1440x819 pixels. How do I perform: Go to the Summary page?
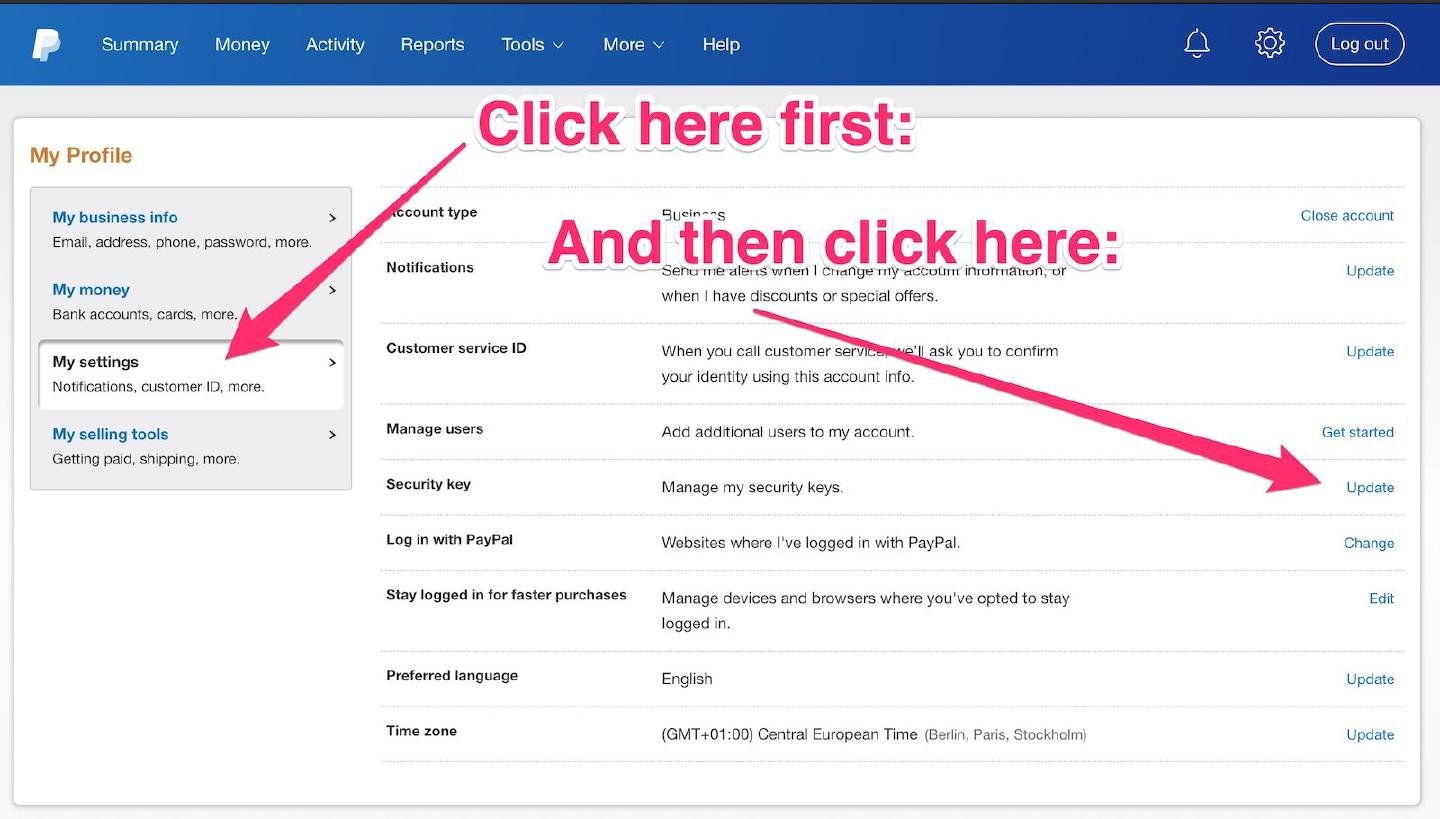click(x=140, y=44)
